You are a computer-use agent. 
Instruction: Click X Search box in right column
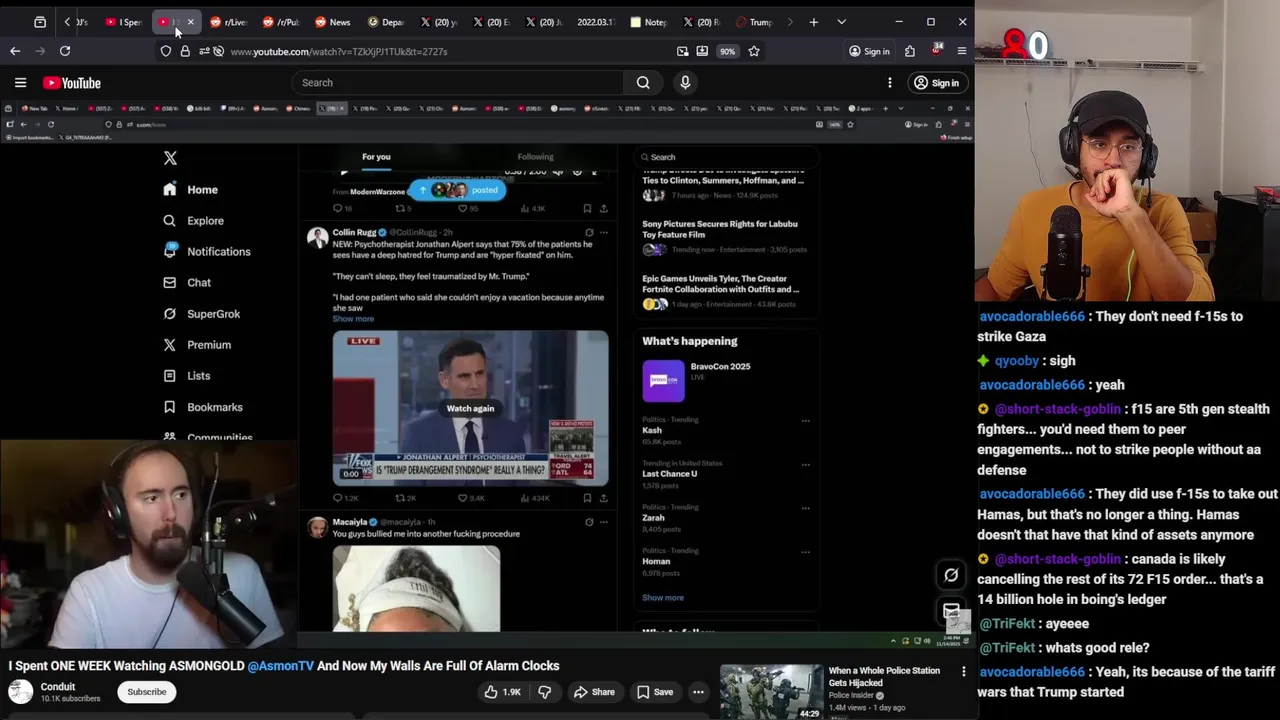tap(727, 157)
